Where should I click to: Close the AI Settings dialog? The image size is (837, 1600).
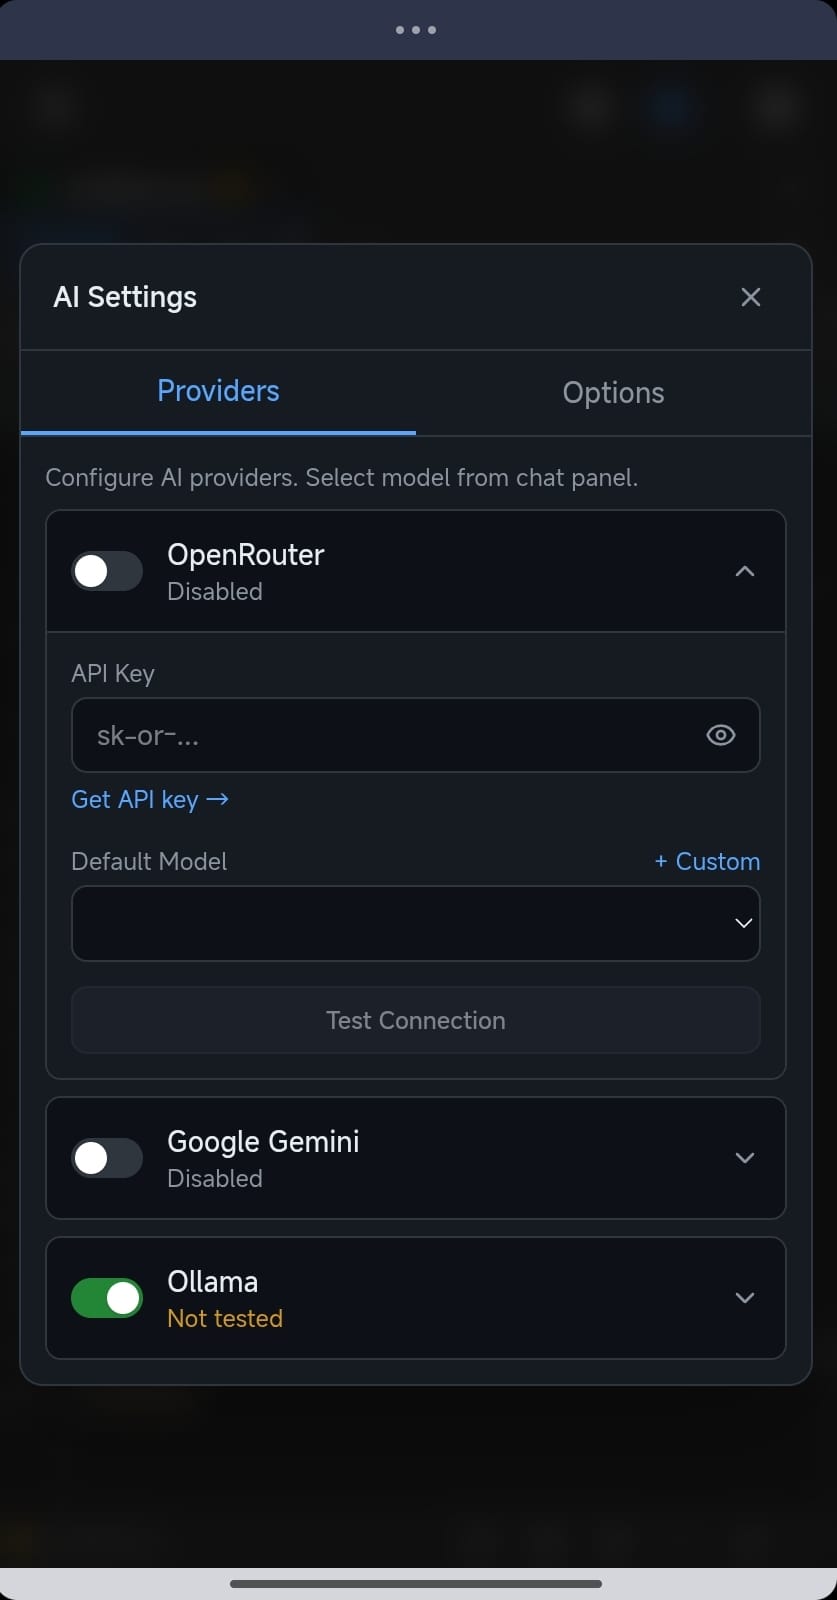point(751,296)
